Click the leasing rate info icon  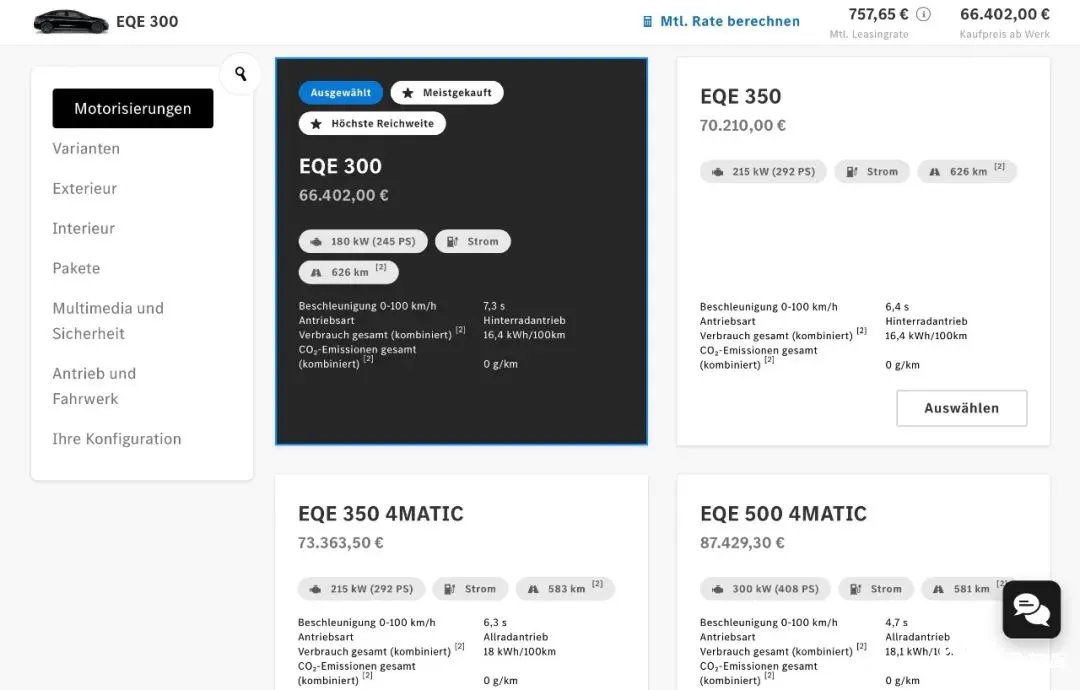pos(924,14)
